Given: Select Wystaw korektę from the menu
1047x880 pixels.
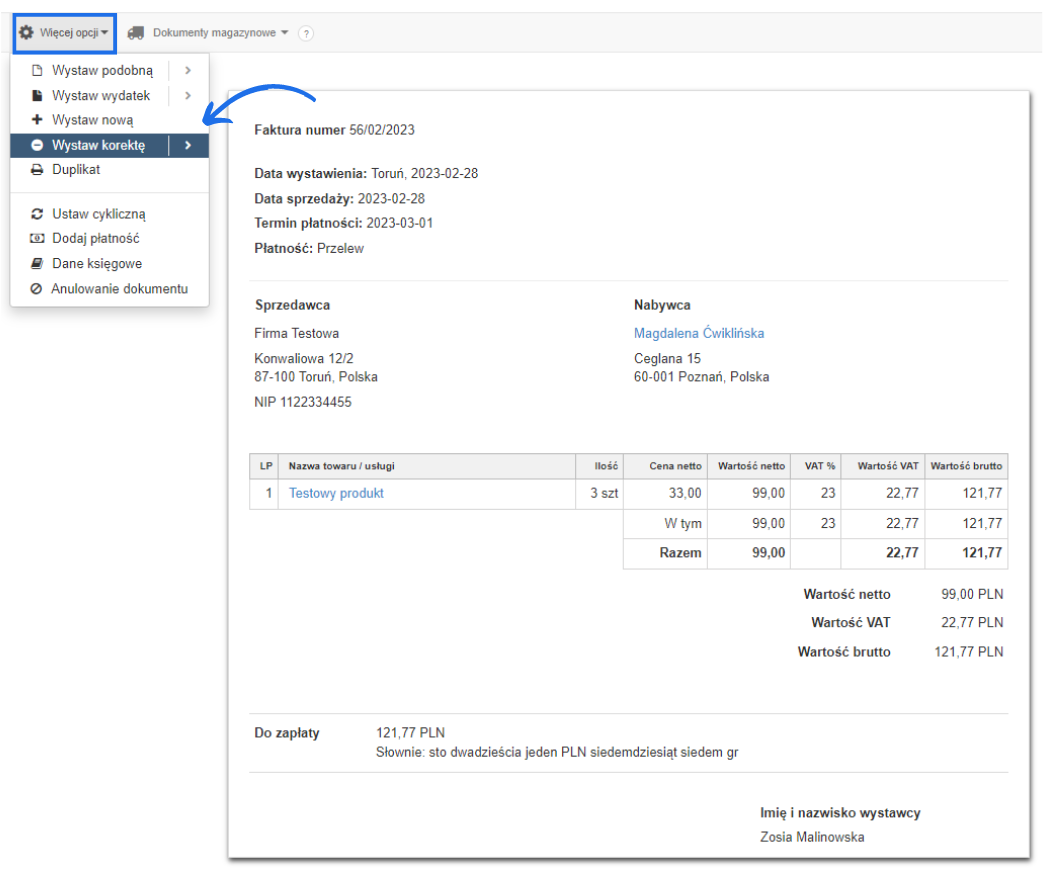Looking at the screenshot, I should (x=98, y=146).
